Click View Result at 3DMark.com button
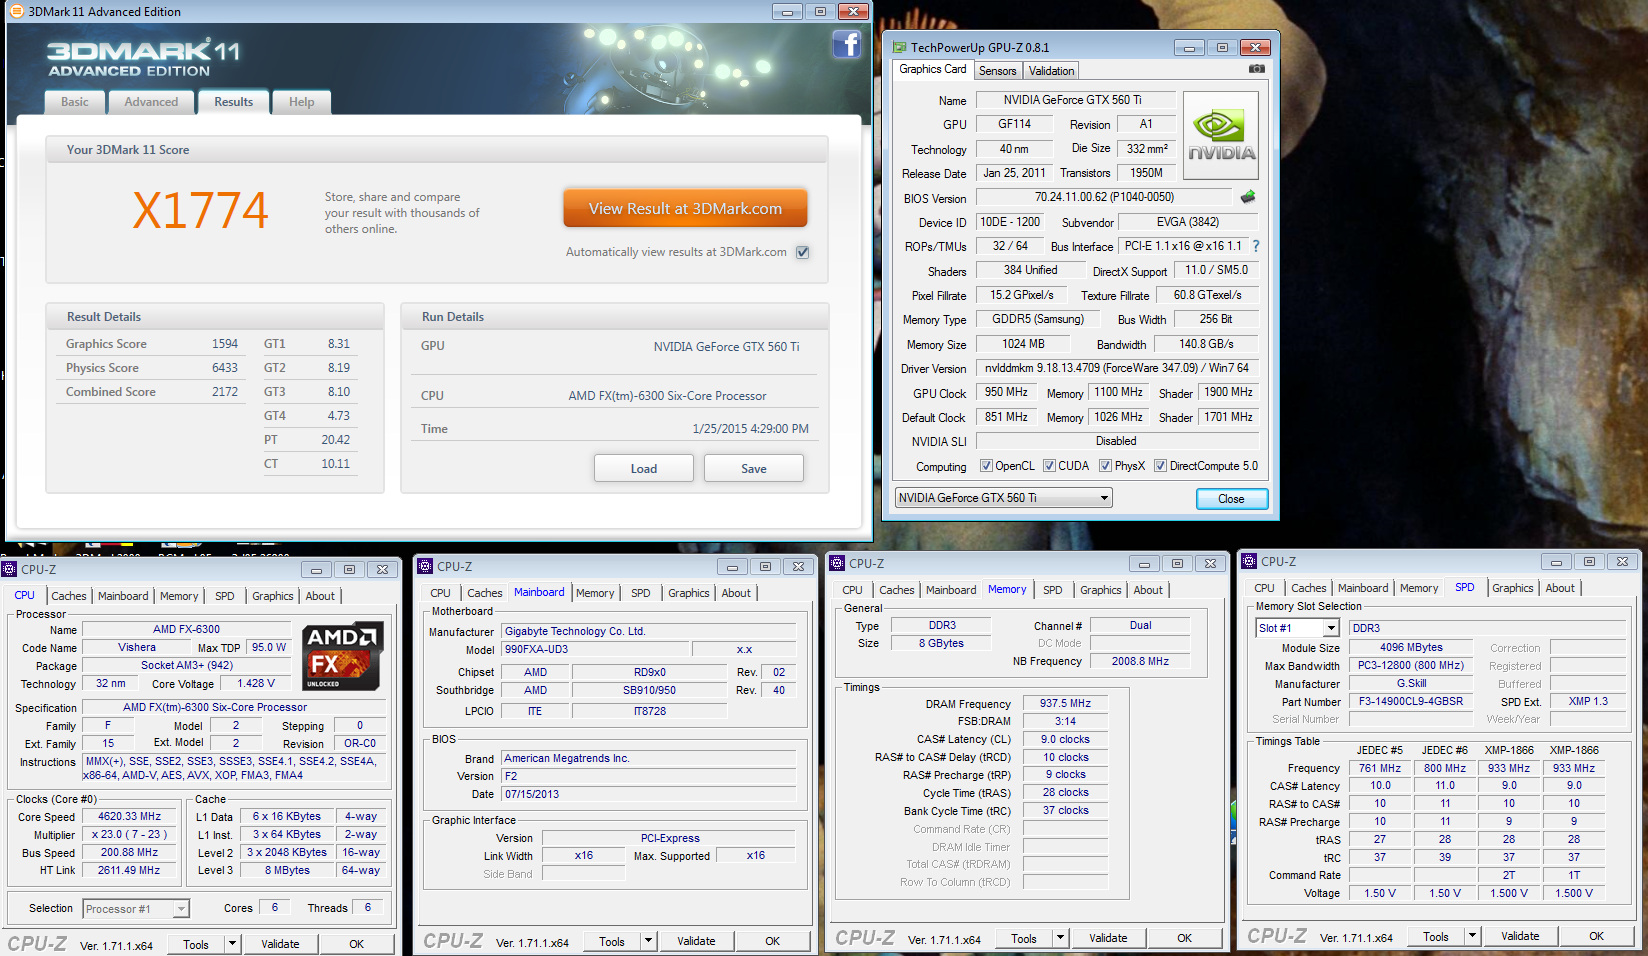 pyautogui.click(x=685, y=208)
